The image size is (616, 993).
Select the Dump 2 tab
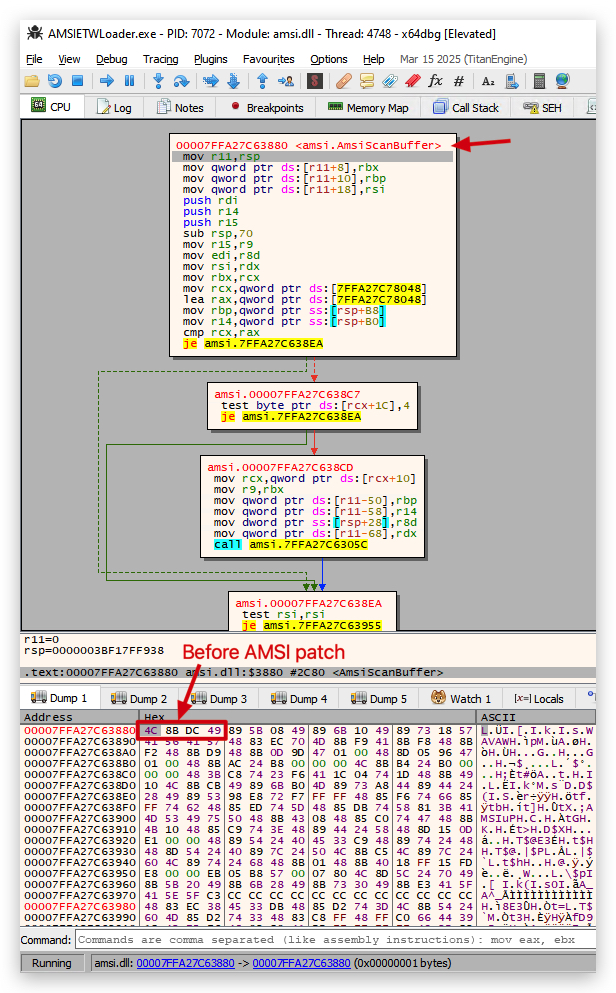pos(139,699)
